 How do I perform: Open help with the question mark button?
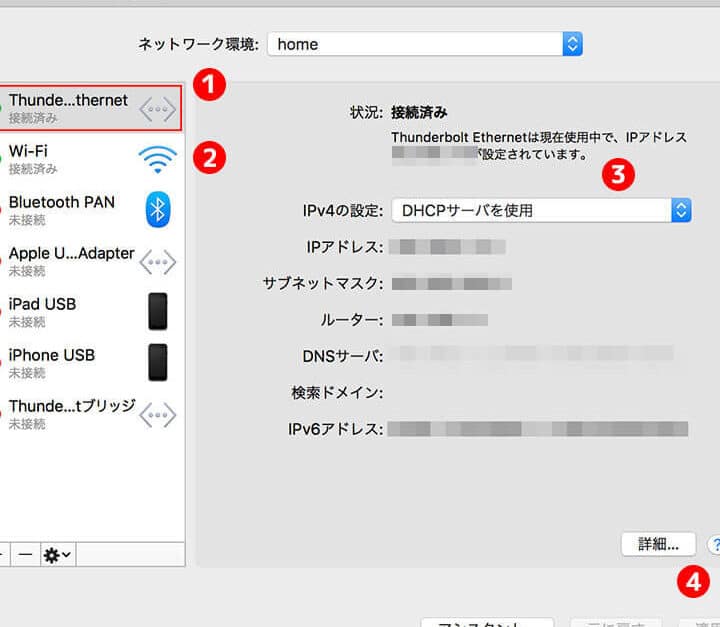[713, 543]
